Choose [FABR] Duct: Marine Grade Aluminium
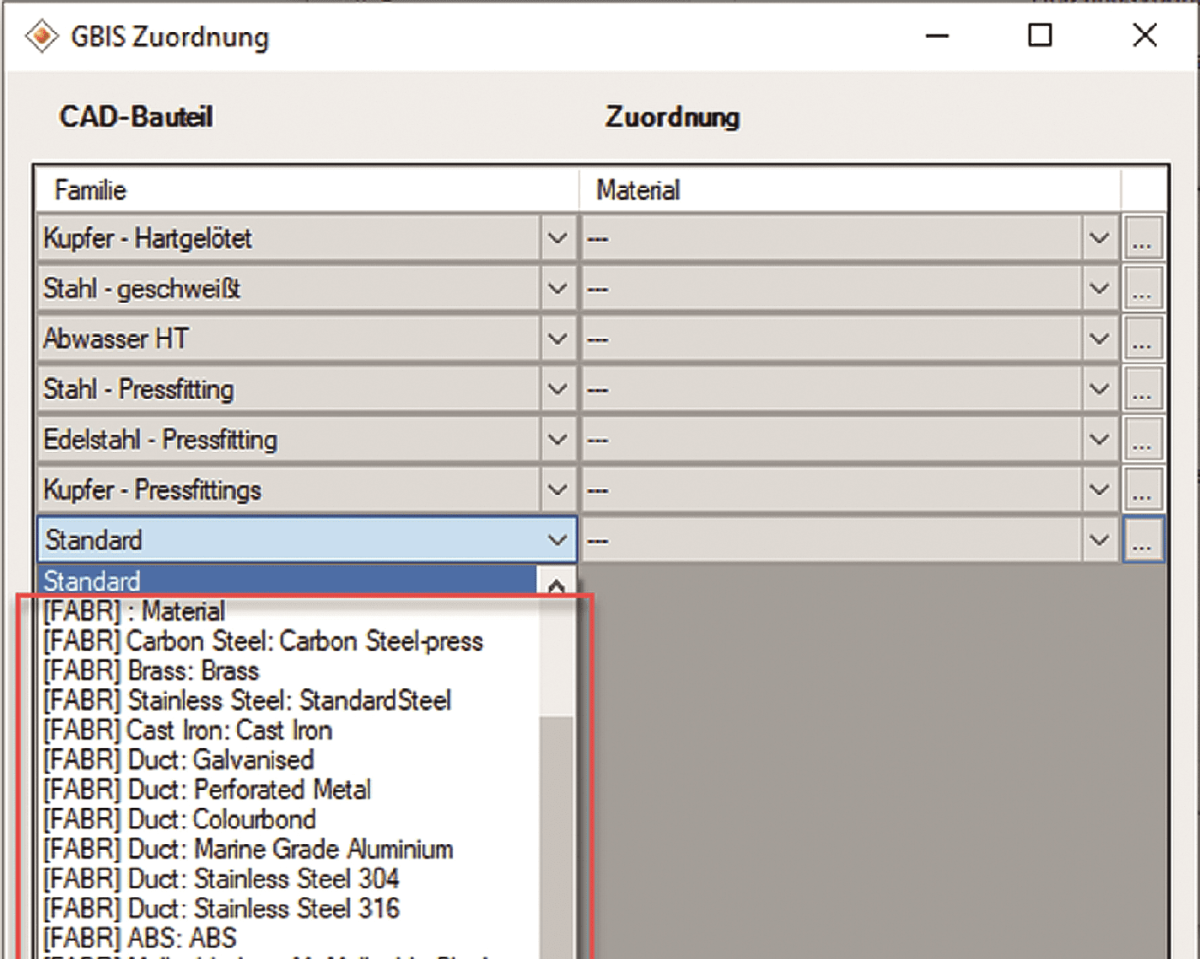1200x959 pixels. pyautogui.click(x=249, y=850)
